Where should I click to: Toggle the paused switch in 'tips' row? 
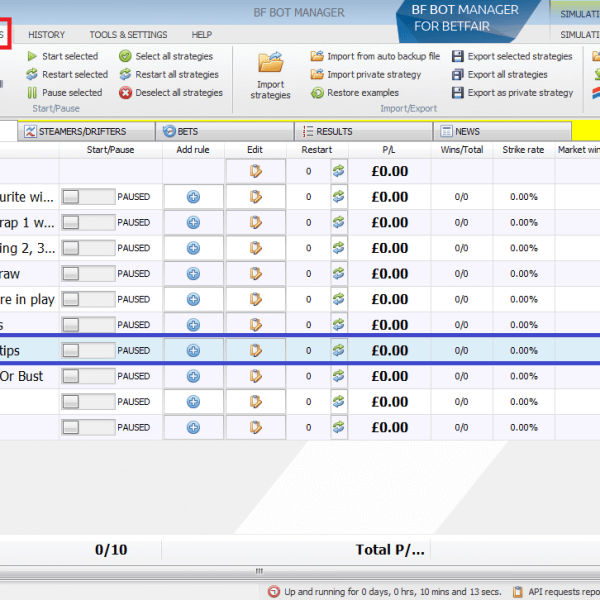[88, 350]
